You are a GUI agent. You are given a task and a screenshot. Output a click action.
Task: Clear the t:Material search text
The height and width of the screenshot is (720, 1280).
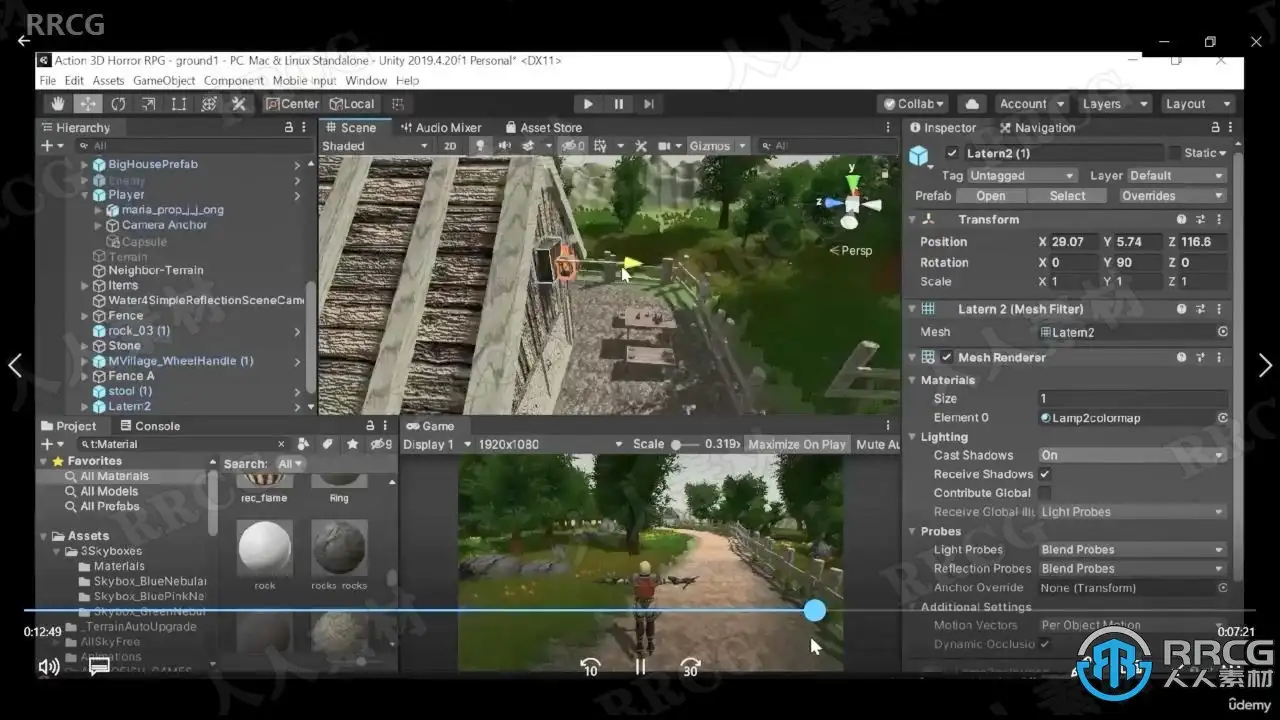point(281,444)
